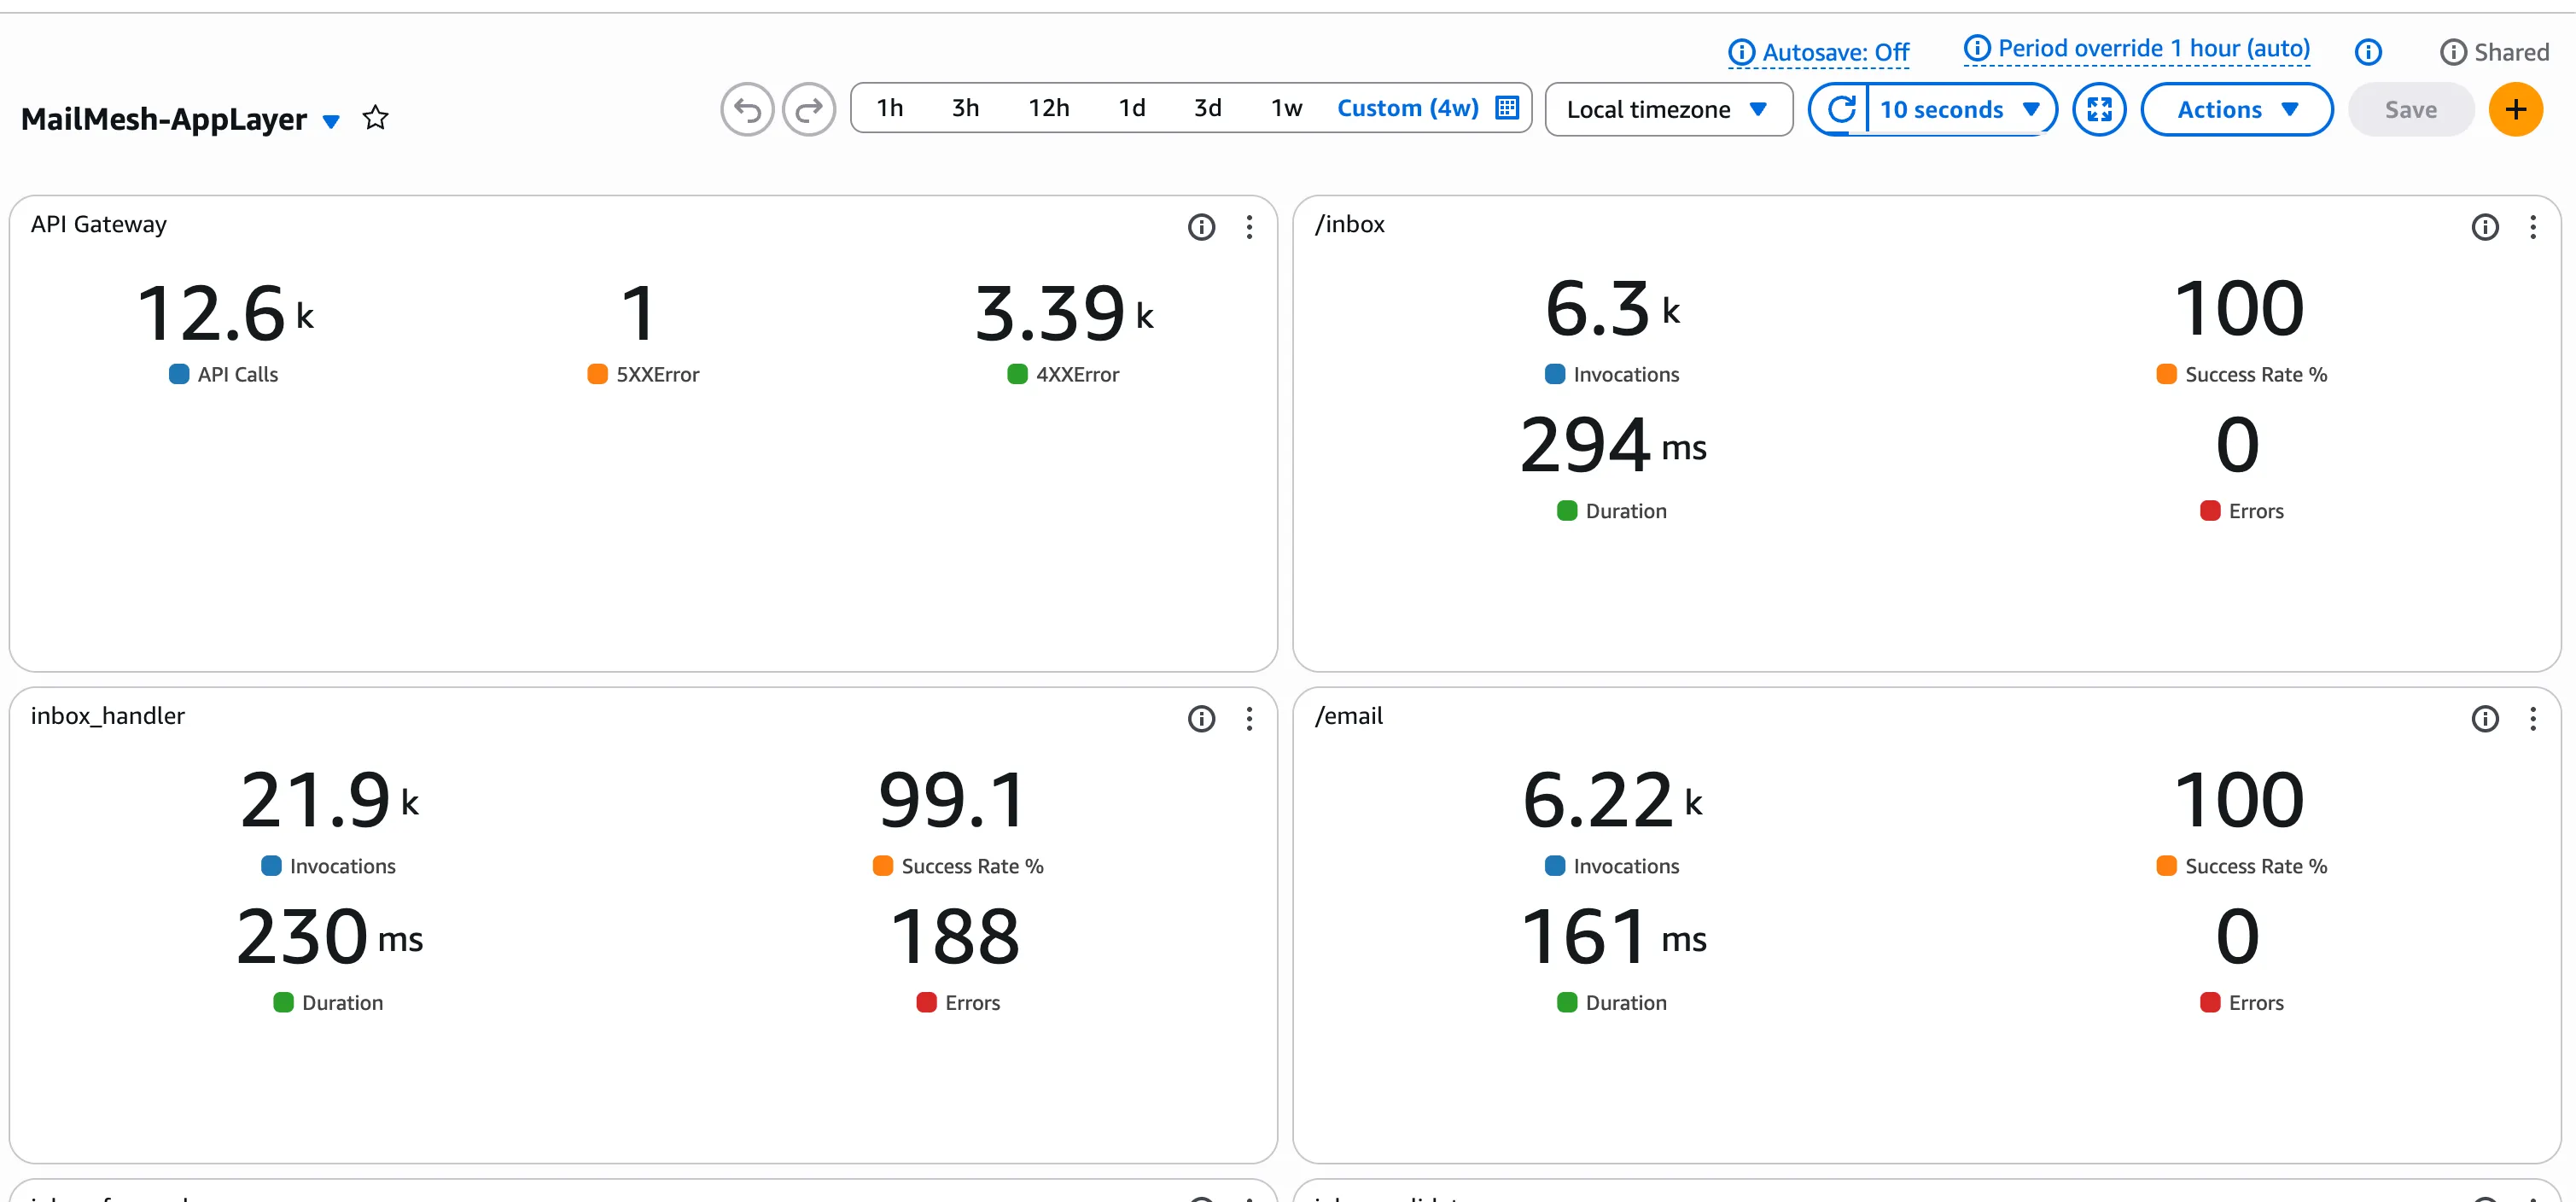This screenshot has height=1202, width=2576.
Task: Open the Actions dropdown menu
Action: coord(2237,109)
